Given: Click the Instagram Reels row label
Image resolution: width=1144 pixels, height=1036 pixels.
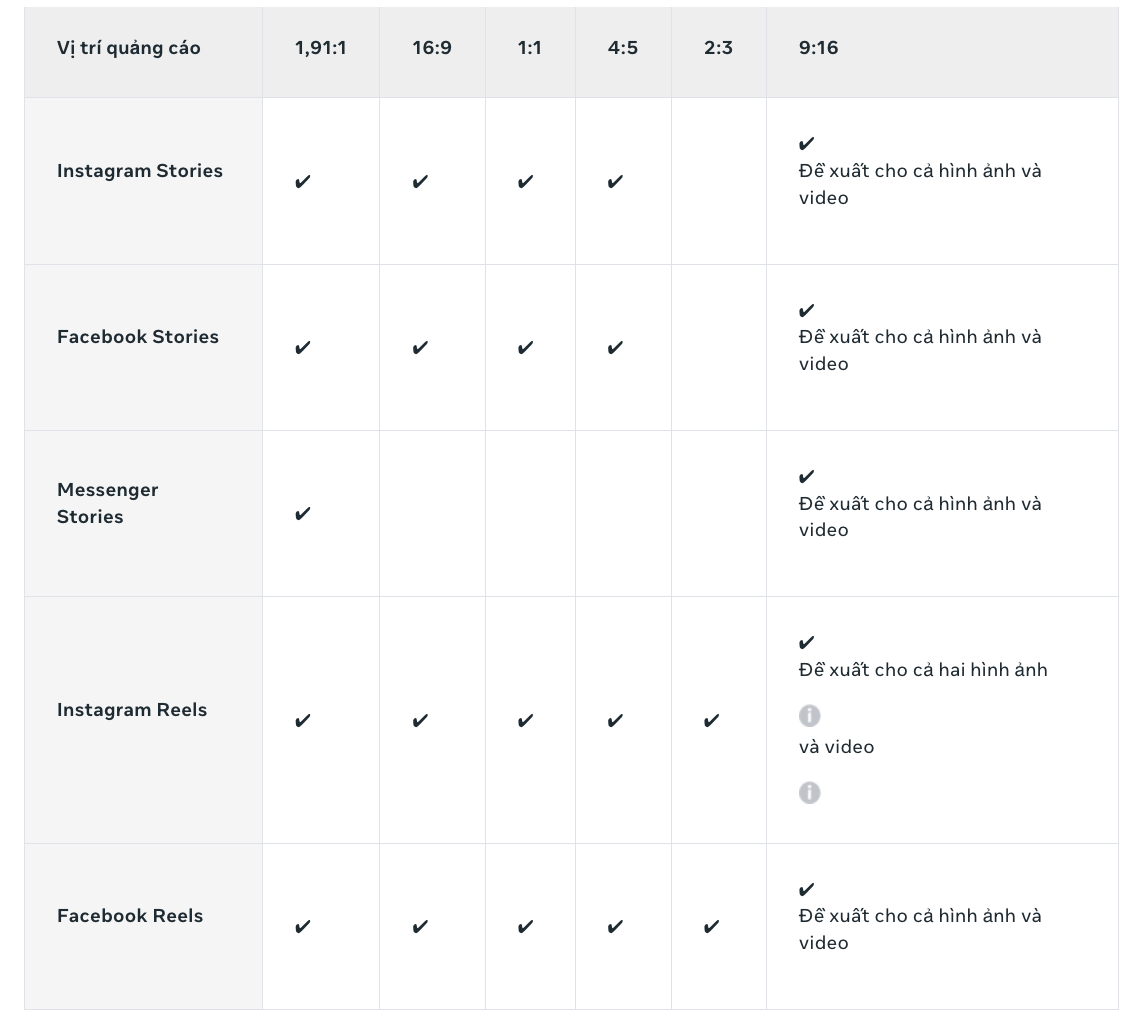Looking at the screenshot, I should [132, 710].
